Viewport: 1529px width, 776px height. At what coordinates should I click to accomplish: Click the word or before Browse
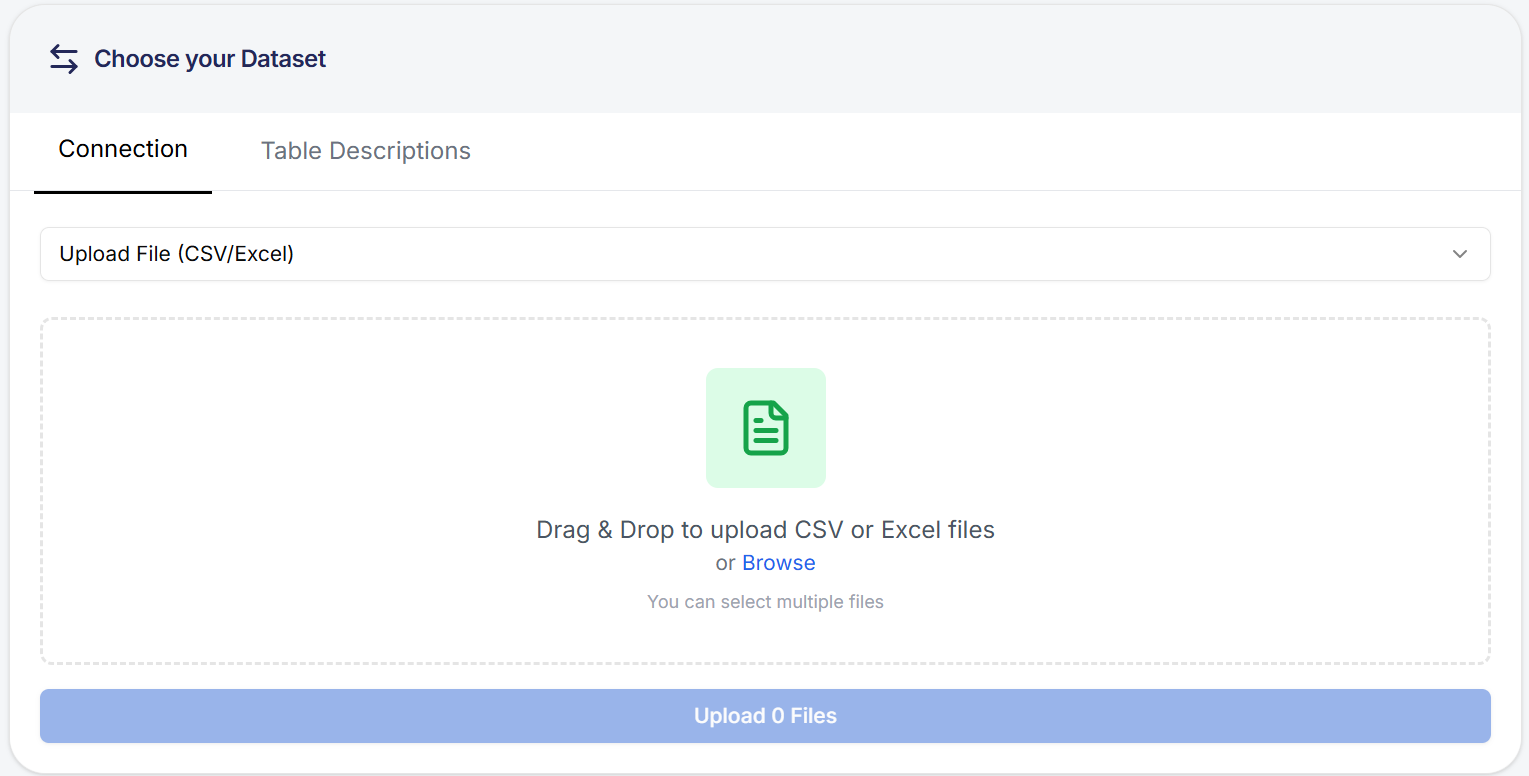click(726, 563)
